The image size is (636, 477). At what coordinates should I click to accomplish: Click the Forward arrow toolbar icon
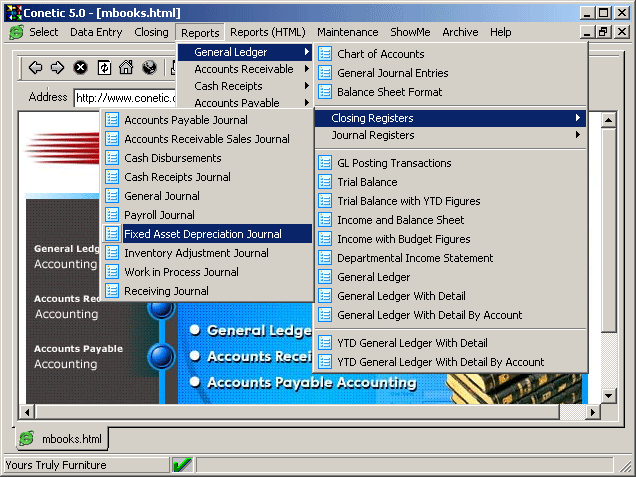click(57, 68)
